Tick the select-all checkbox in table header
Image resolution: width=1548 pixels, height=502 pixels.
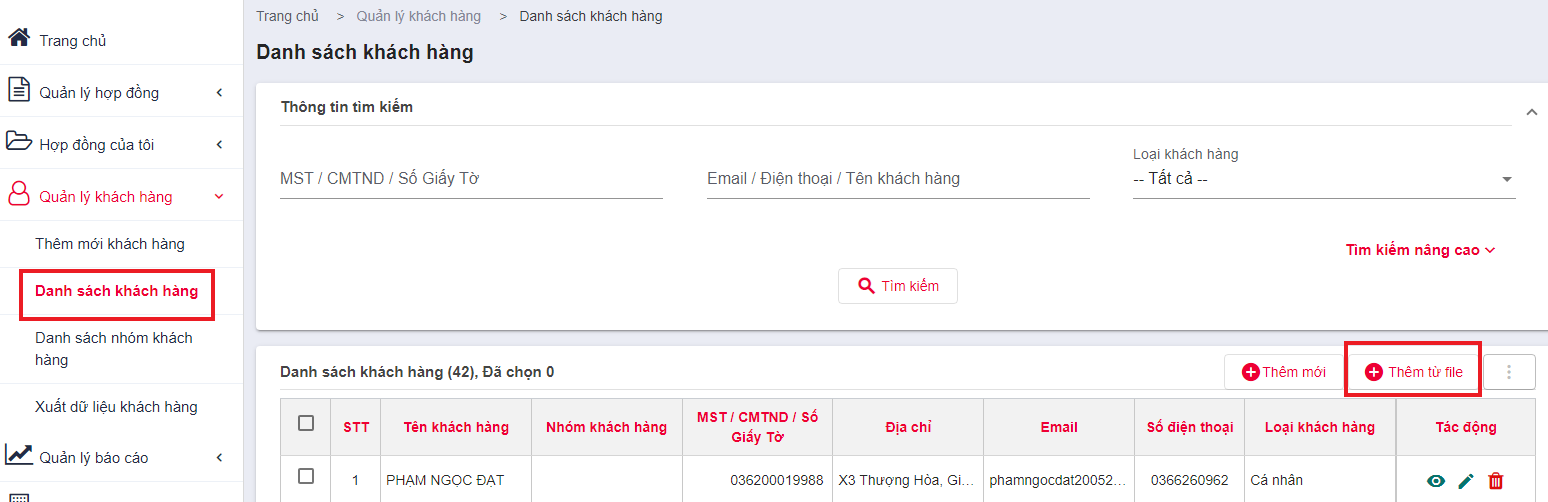click(x=306, y=424)
